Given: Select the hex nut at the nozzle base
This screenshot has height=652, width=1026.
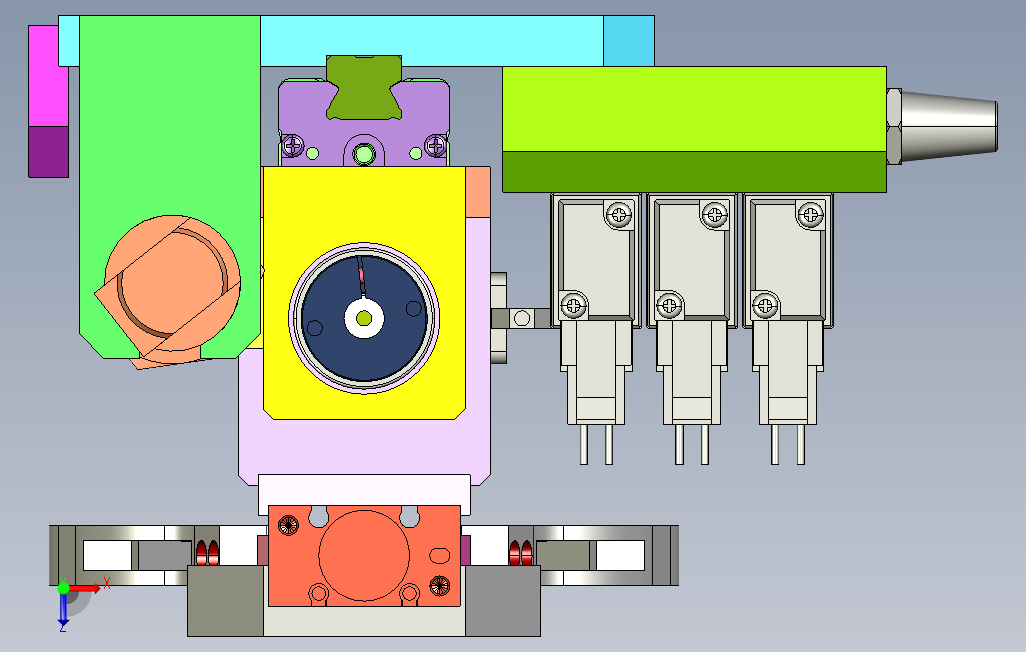Looking at the screenshot, I should [894, 126].
